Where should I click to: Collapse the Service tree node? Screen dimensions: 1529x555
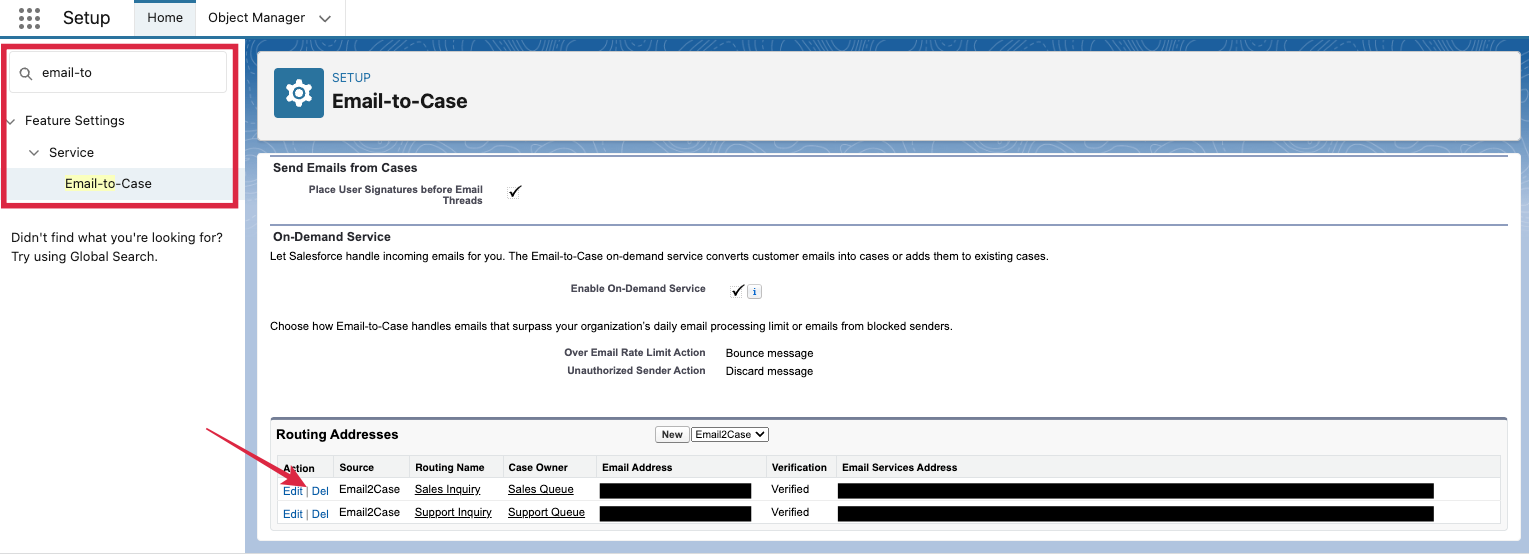click(x=34, y=153)
